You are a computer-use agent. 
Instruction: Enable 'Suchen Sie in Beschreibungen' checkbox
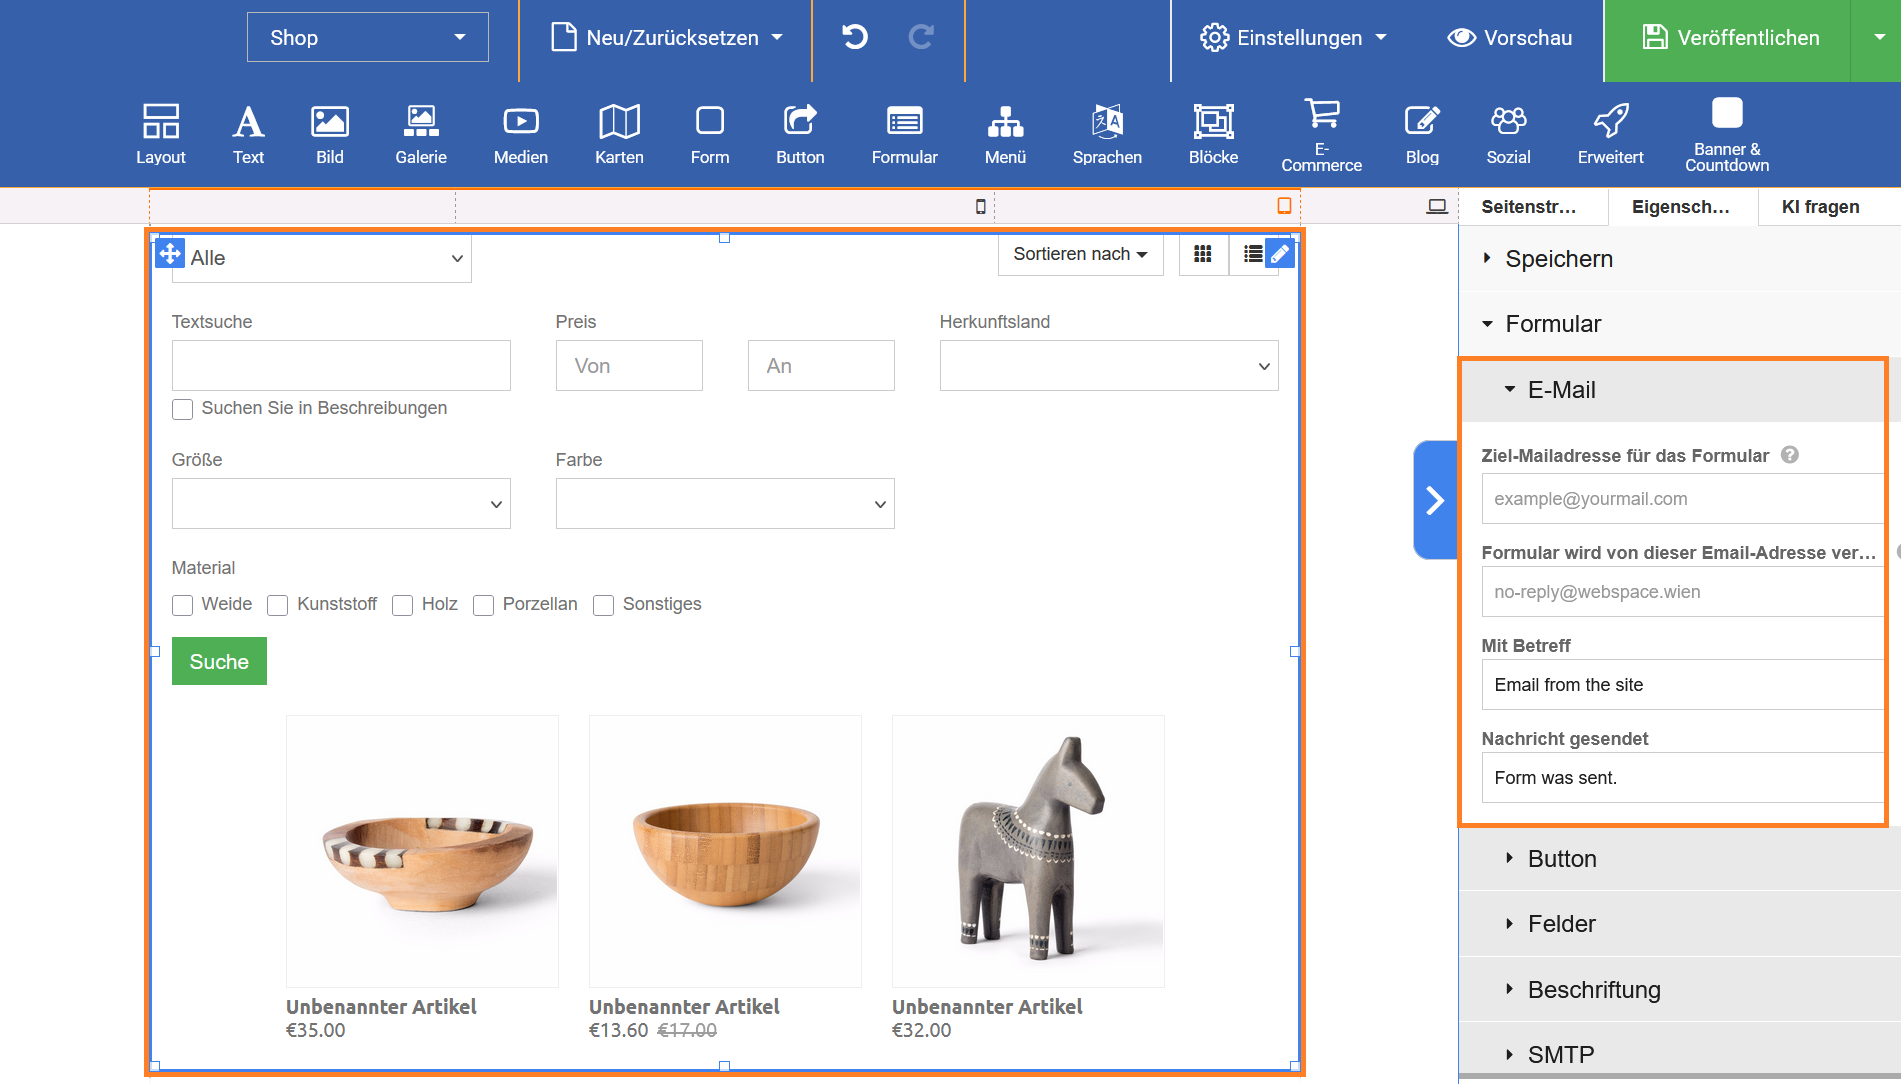182,409
